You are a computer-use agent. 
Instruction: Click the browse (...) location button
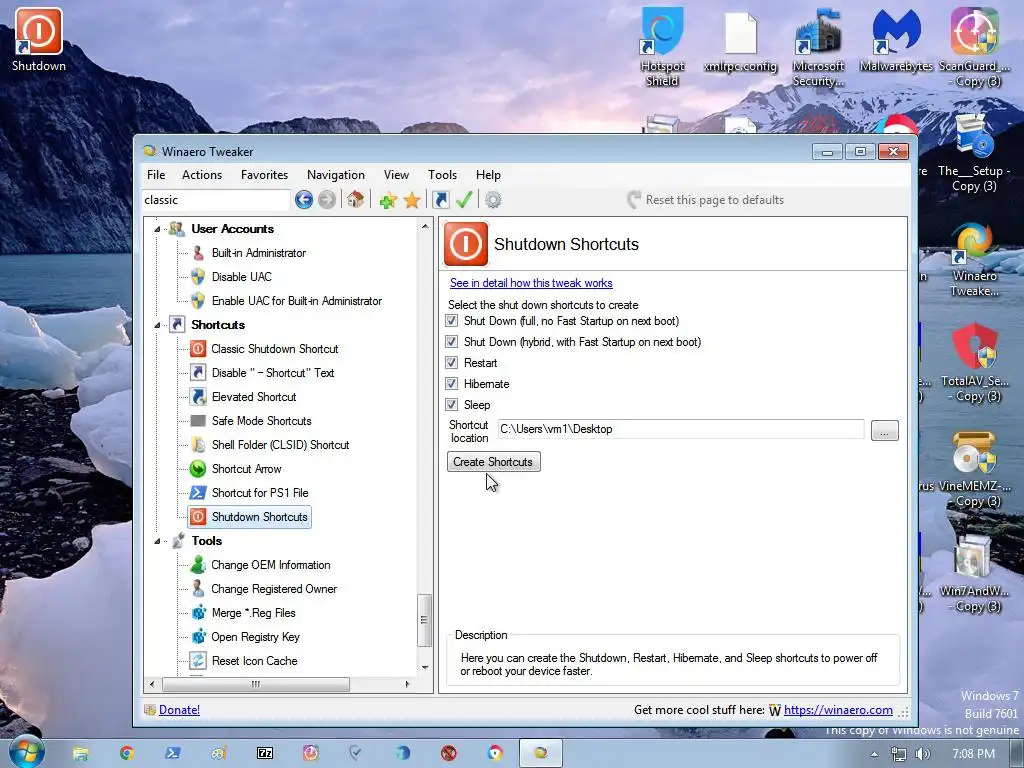tap(884, 430)
